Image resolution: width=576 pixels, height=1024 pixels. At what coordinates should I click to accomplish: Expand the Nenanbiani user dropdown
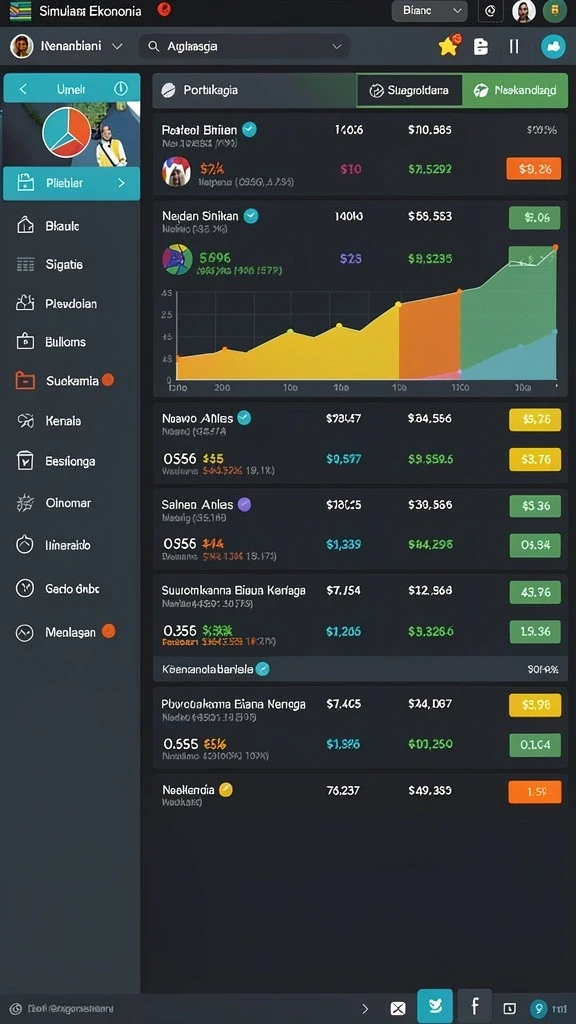coord(67,46)
